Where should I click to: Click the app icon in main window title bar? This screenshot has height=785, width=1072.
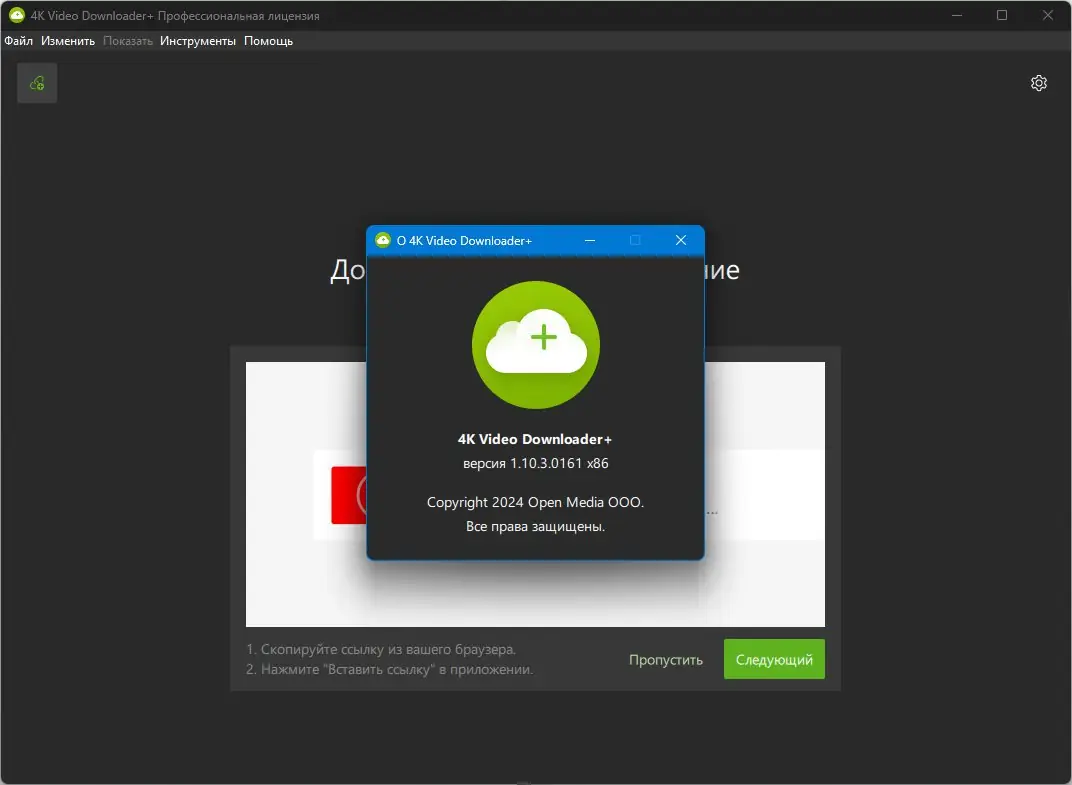[16, 15]
